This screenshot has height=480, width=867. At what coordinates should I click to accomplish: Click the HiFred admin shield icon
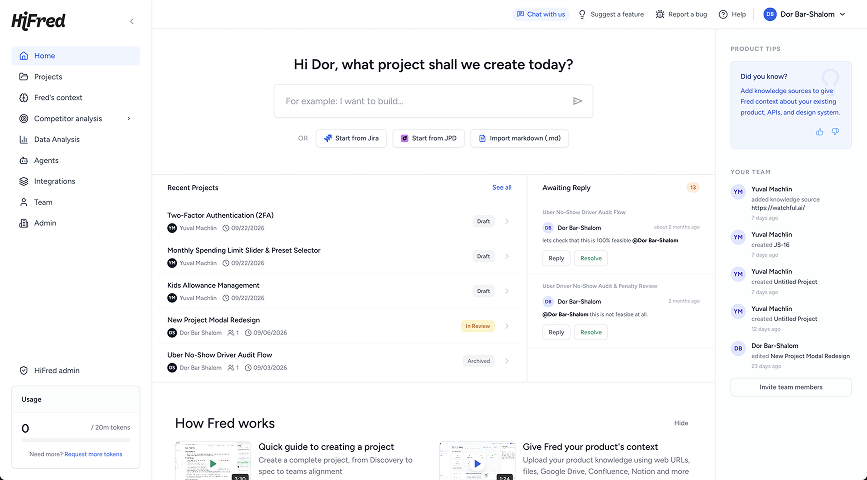pos(24,371)
